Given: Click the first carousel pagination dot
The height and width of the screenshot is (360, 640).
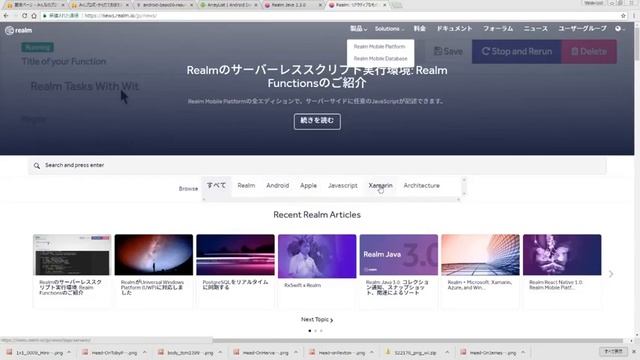Looking at the screenshot, I should click(310, 331).
